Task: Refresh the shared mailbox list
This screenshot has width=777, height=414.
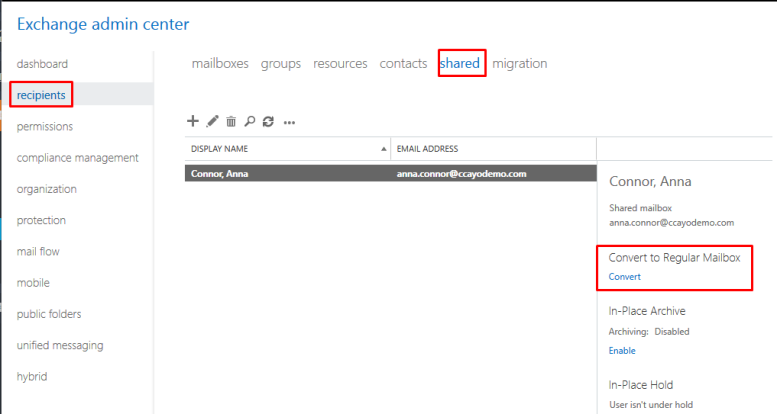Action: coord(269,121)
